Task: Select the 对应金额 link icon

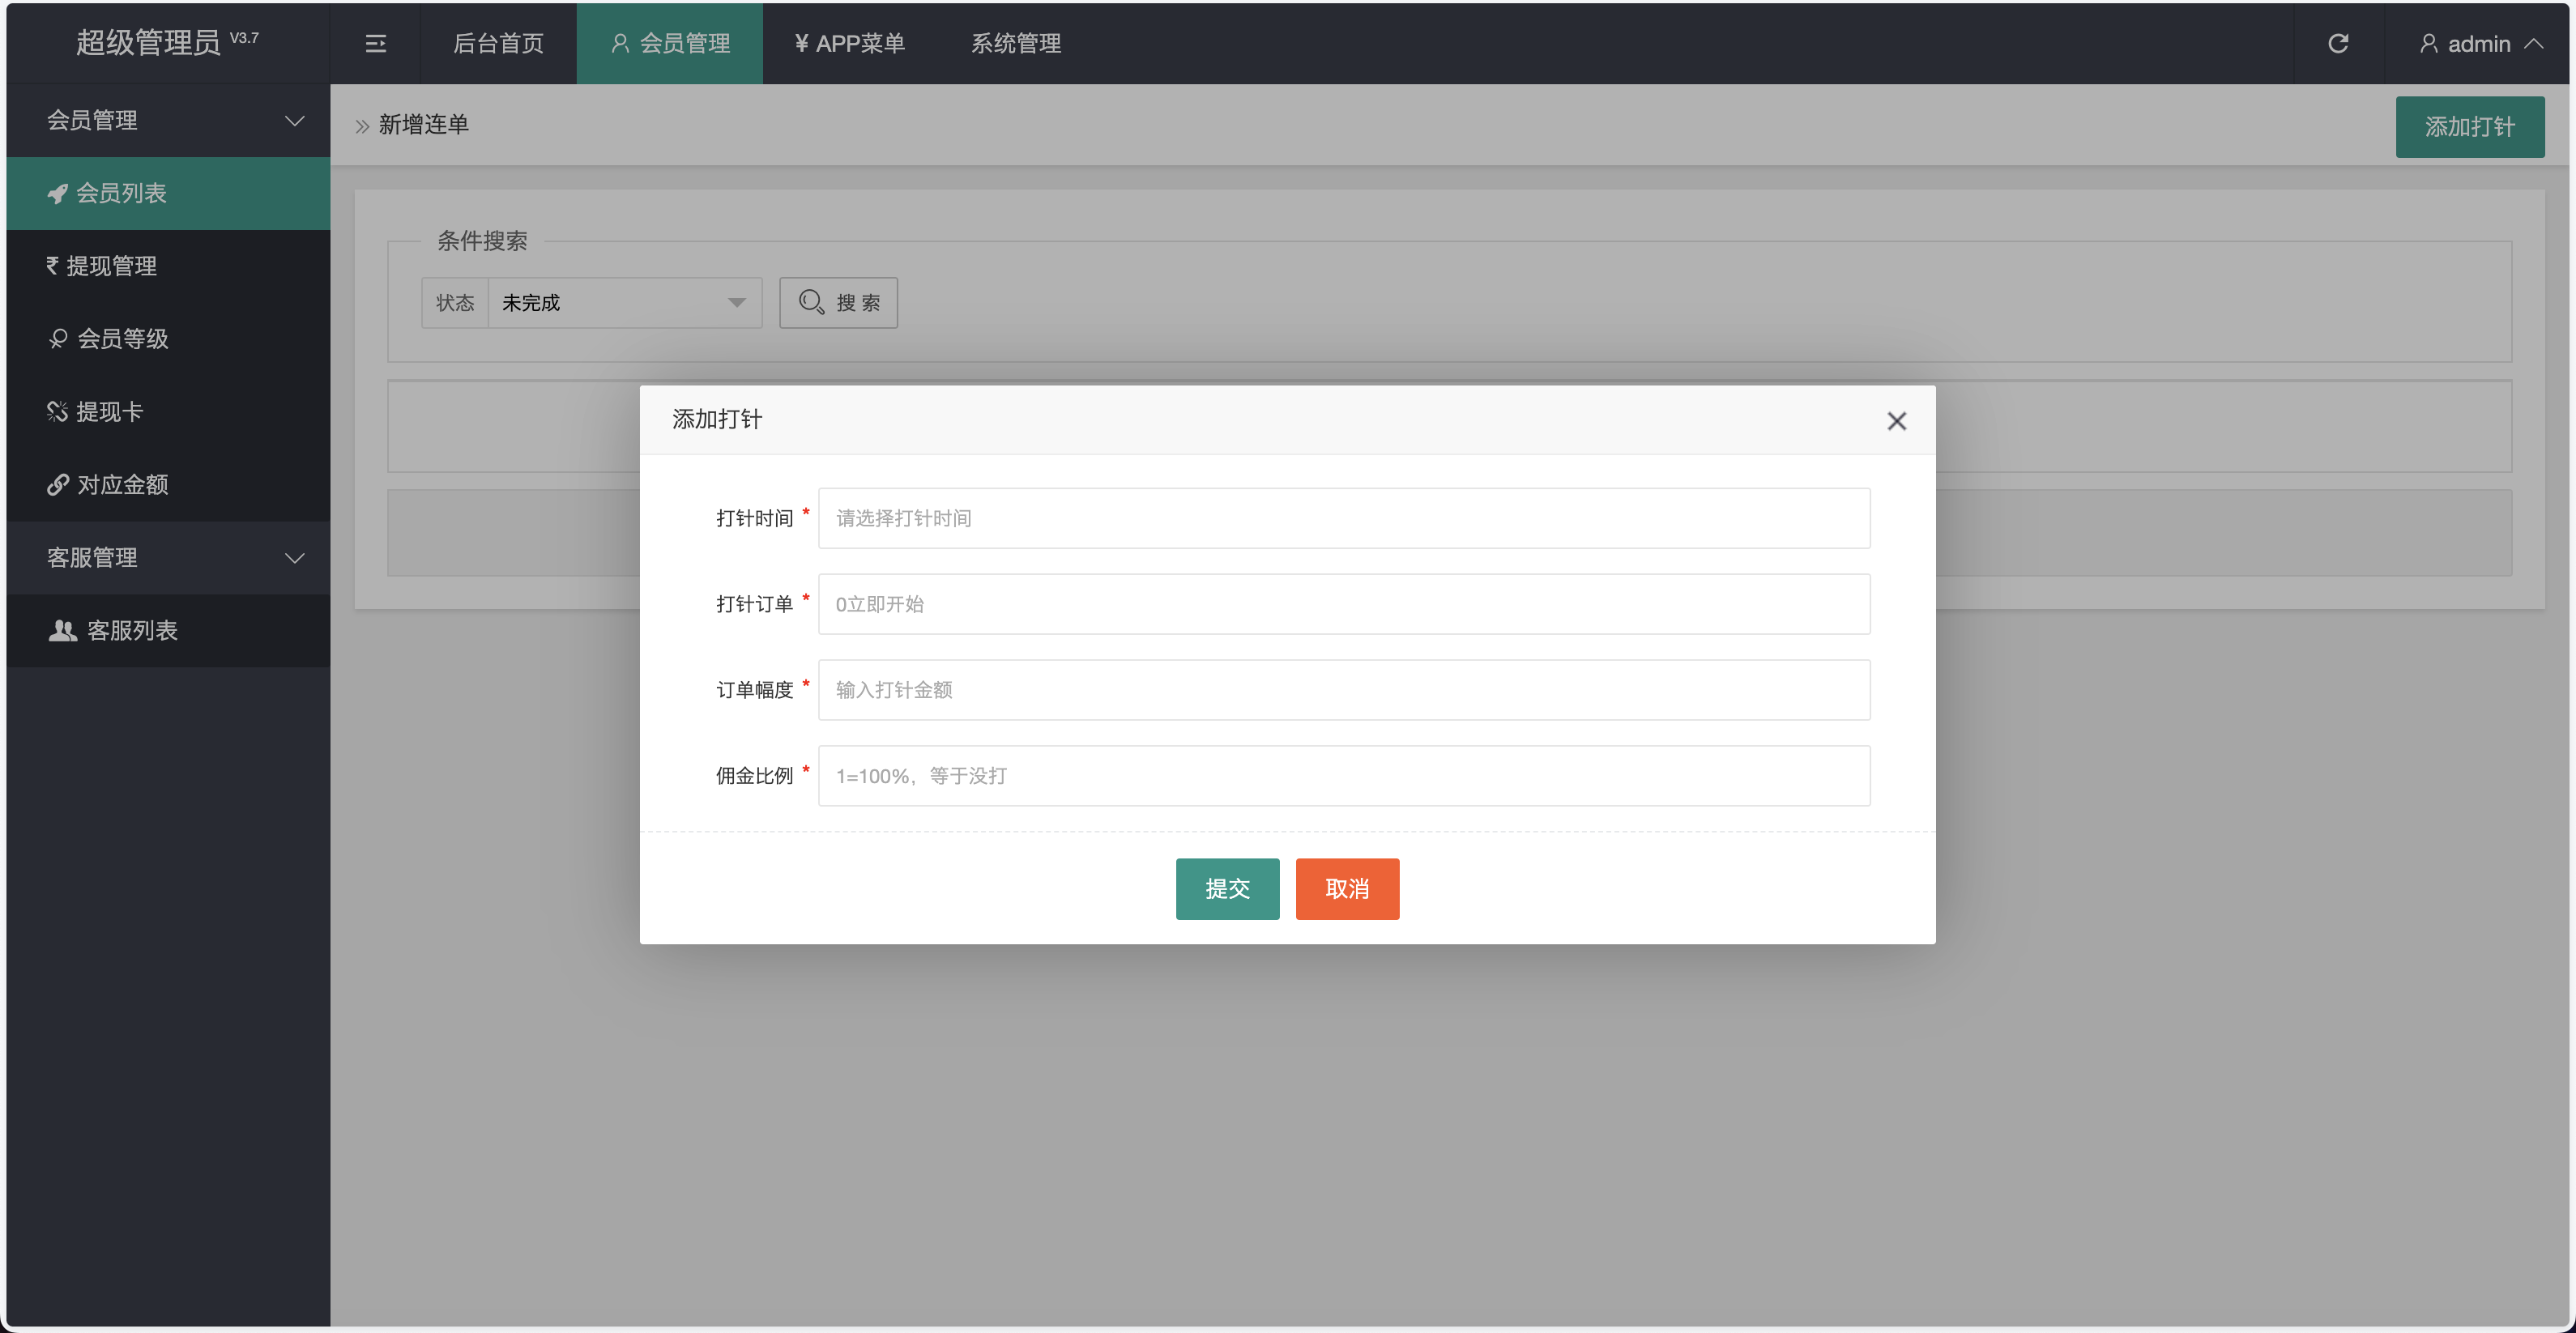Action: 57,484
